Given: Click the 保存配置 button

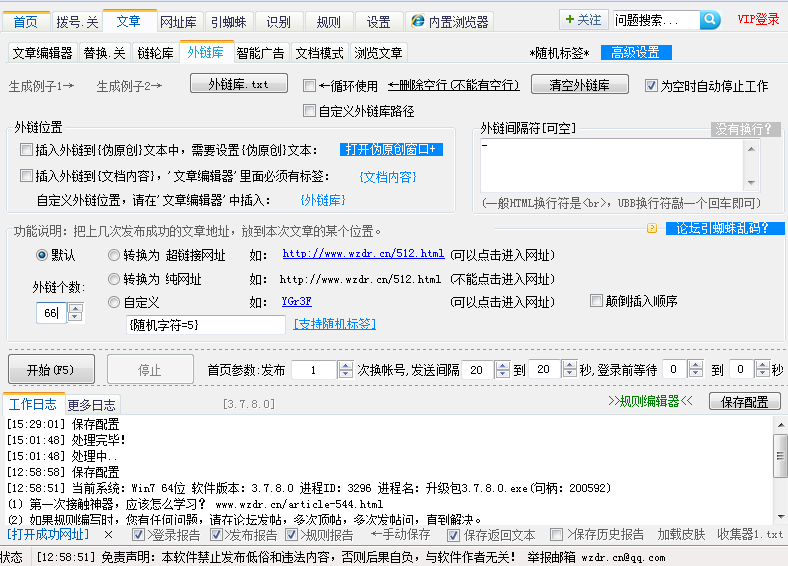Looking at the screenshot, I should [x=745, y=402].
